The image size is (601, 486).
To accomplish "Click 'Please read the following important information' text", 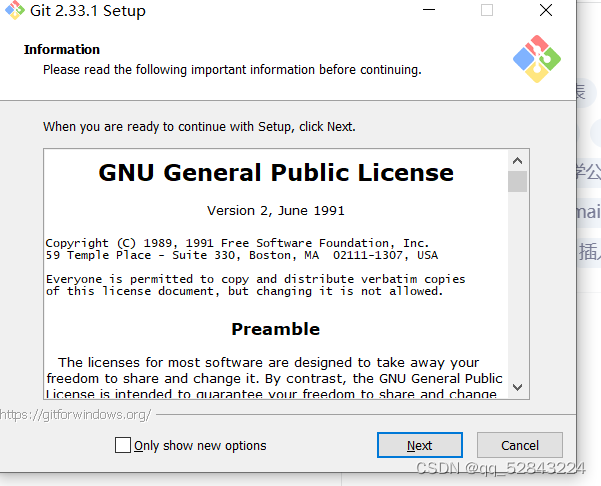I will coord(232,70).
